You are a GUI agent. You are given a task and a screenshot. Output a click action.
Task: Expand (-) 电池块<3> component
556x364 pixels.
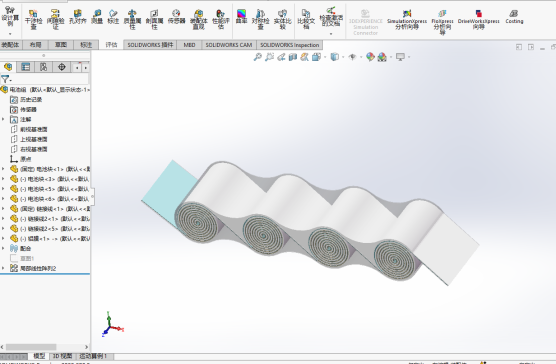click(3, 179)
